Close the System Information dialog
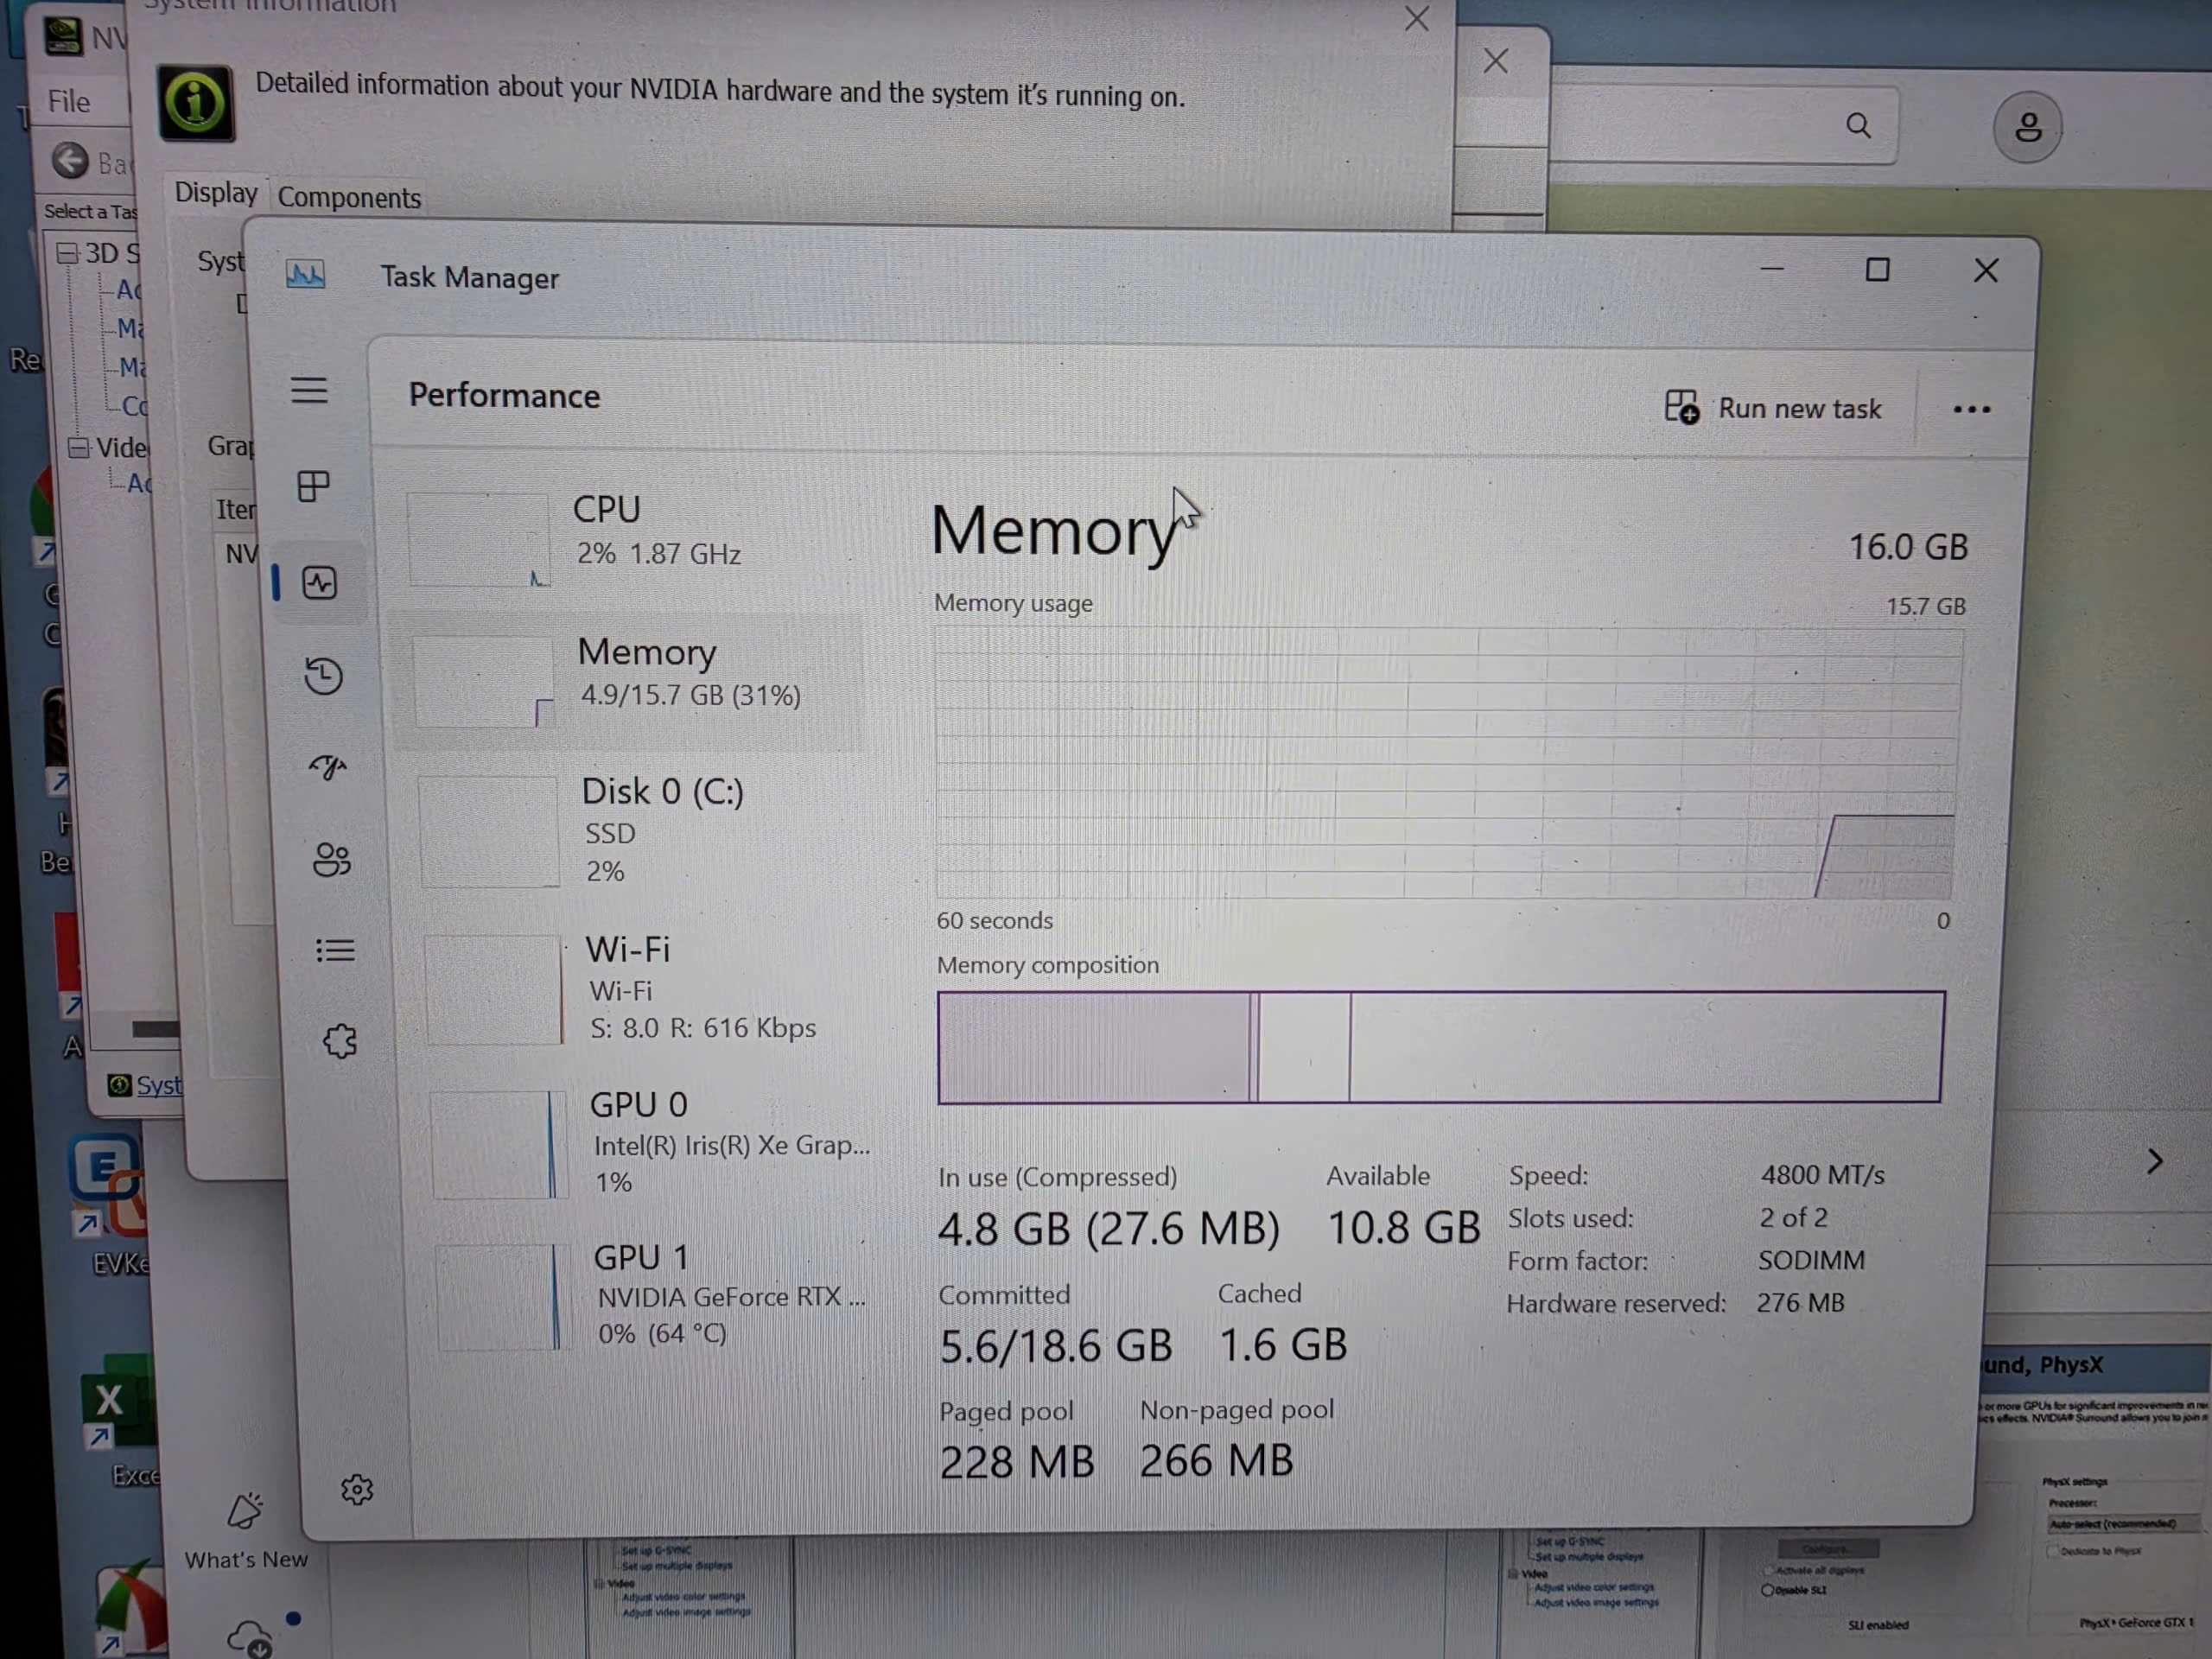The height and width of the screenshot is (1659, 2212). (x=1416, y=18)
